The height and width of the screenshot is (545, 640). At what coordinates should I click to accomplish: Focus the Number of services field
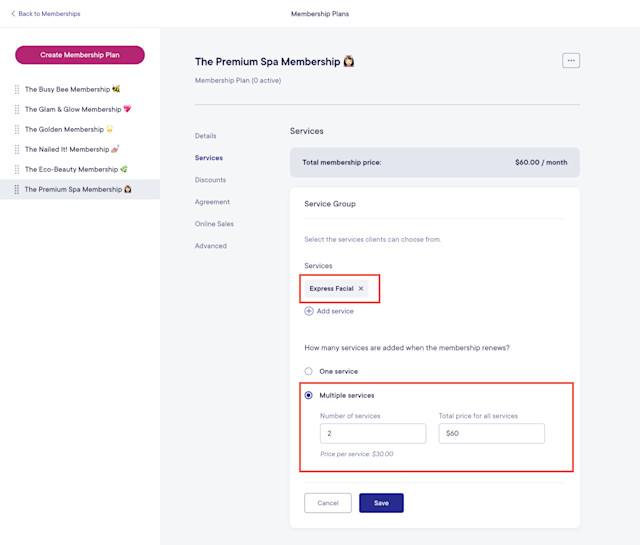click(373, 433)
